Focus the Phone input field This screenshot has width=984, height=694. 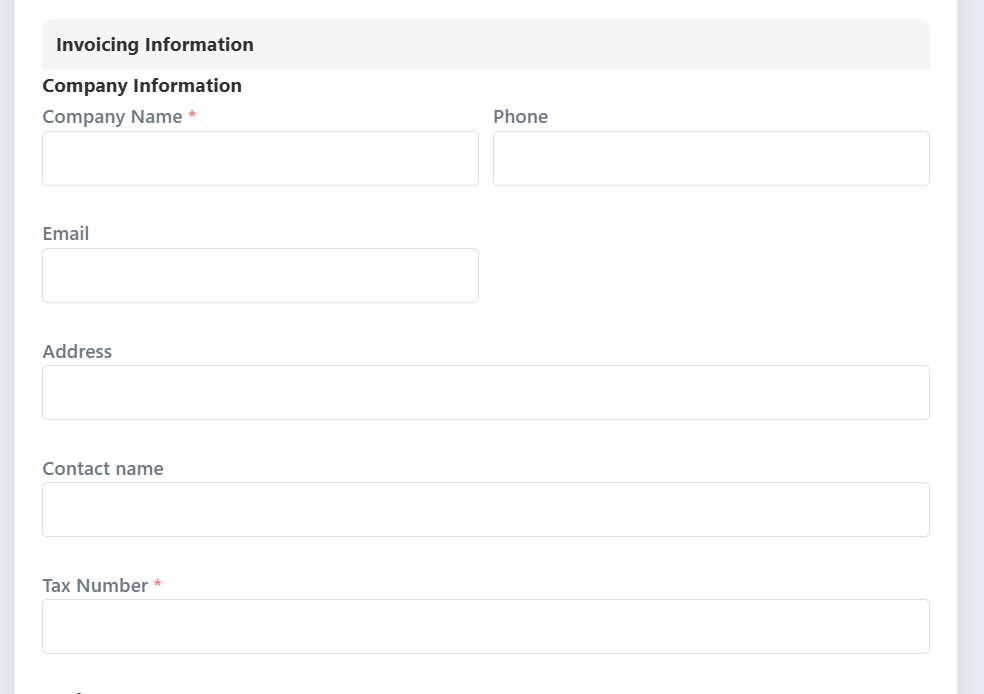pos(711,158)
